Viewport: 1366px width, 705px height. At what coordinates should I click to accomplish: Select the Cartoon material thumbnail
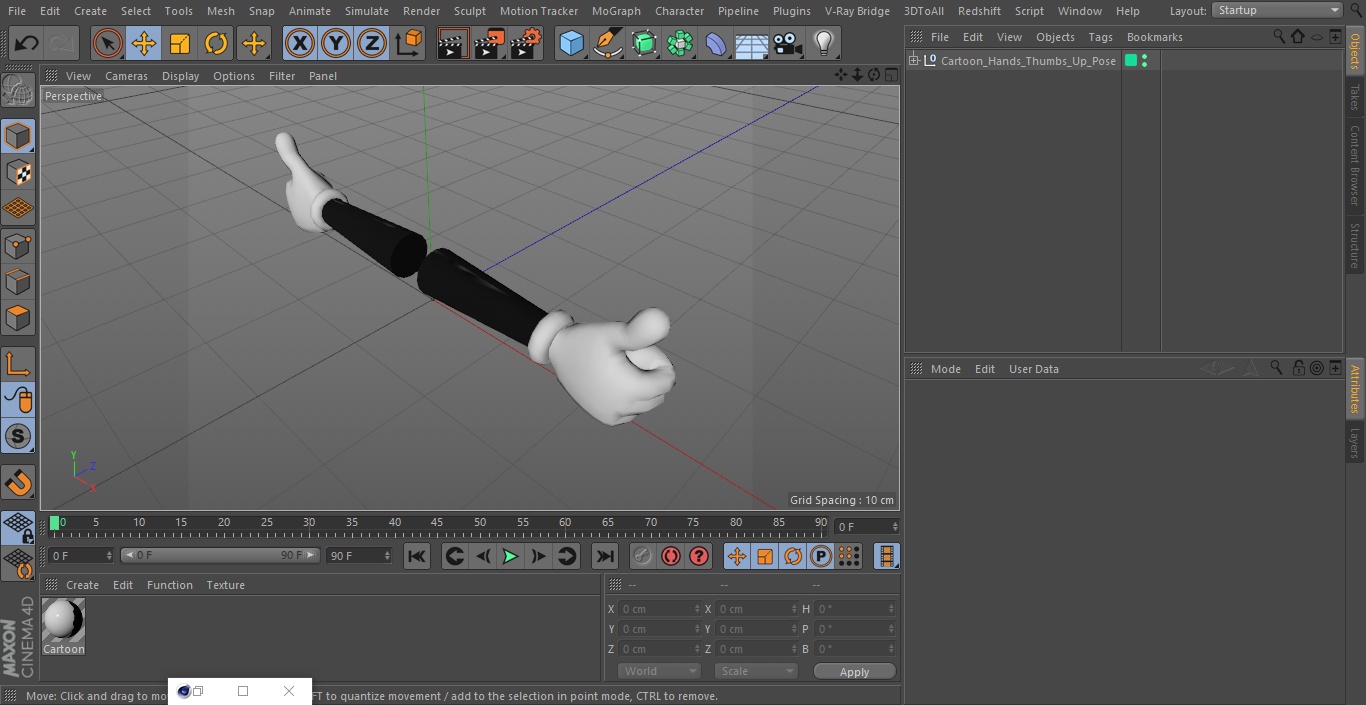click(64, 621)
